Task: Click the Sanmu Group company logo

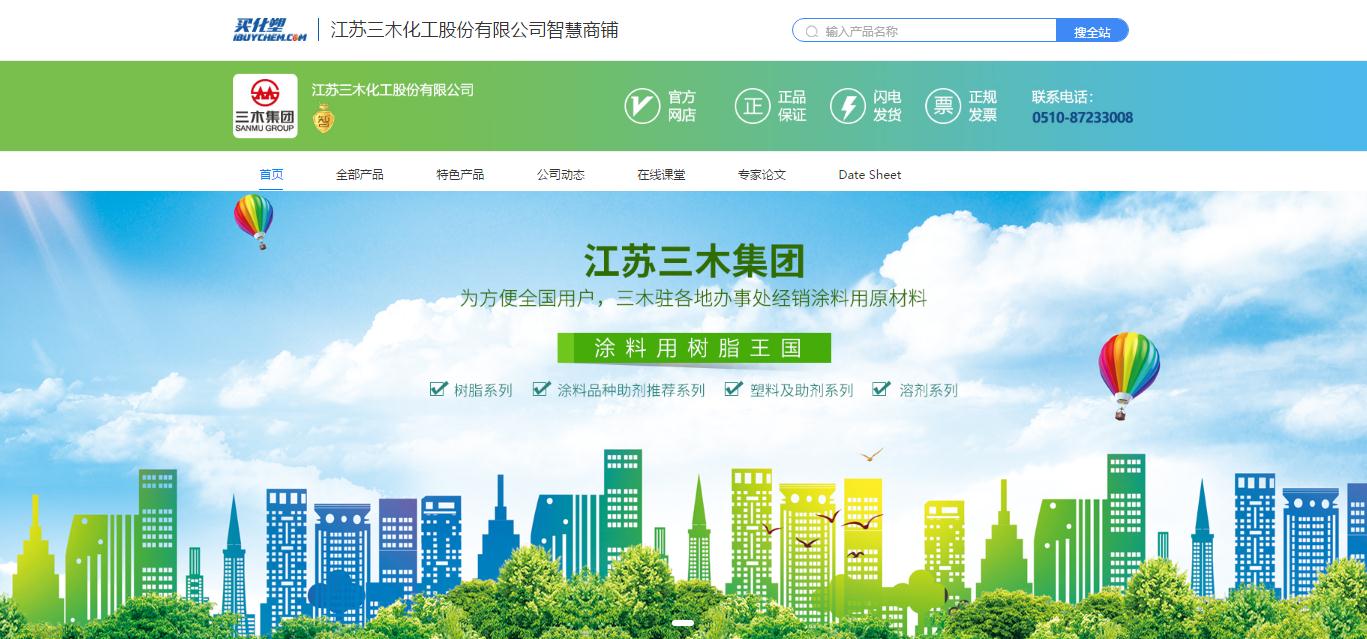Action: [x=265, y=106]
